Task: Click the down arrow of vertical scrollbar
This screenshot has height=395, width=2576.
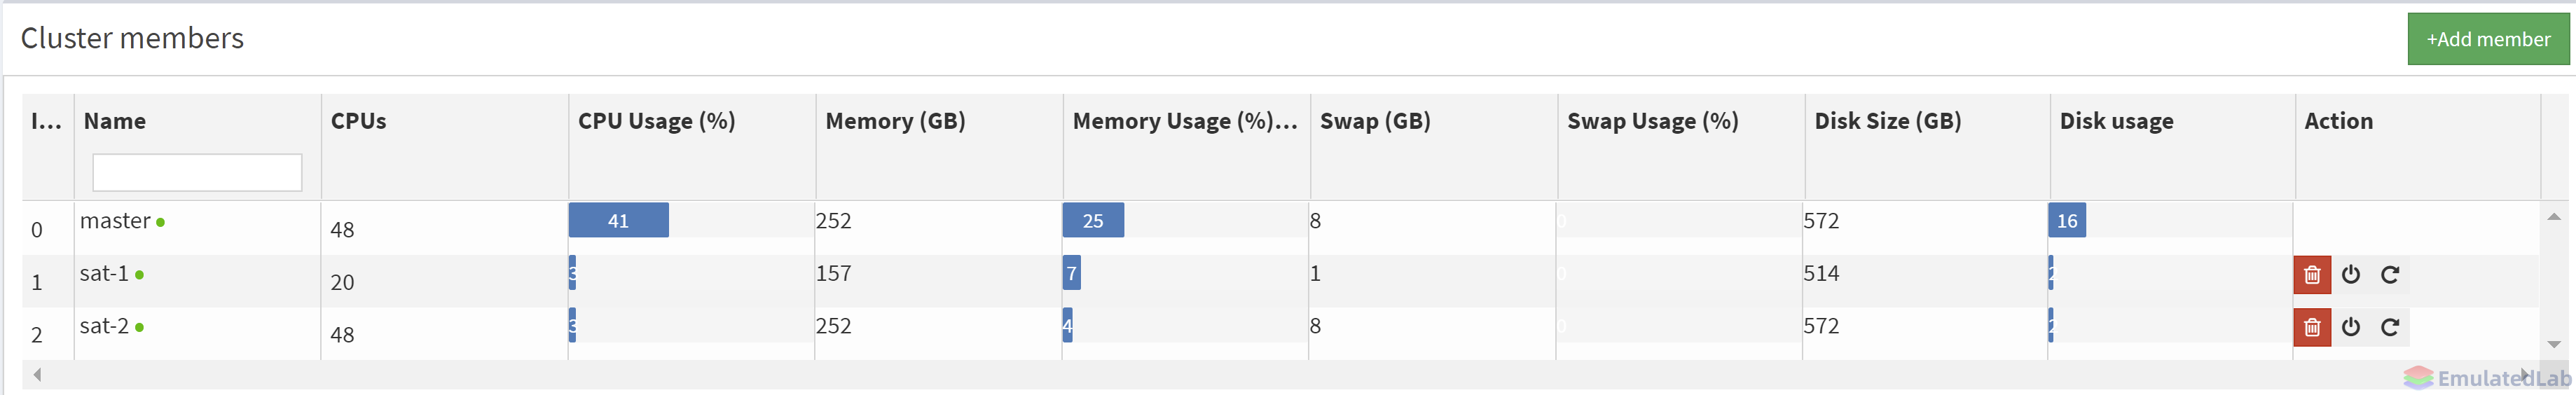Action: coord(2553,344)
